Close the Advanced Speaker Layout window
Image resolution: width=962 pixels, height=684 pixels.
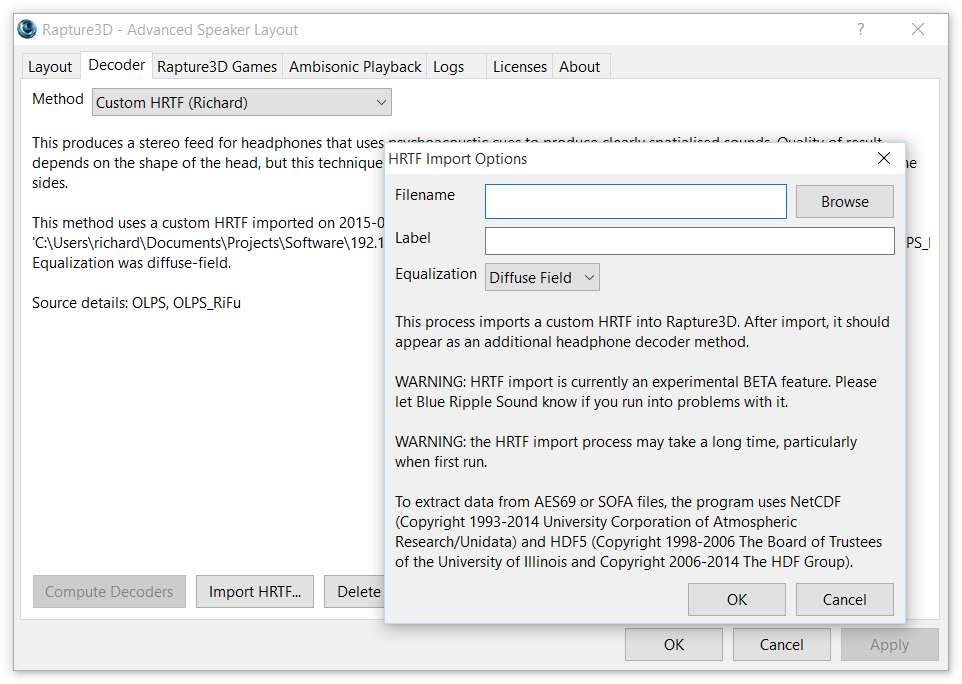pyautogui.click(x=918, y=29)
